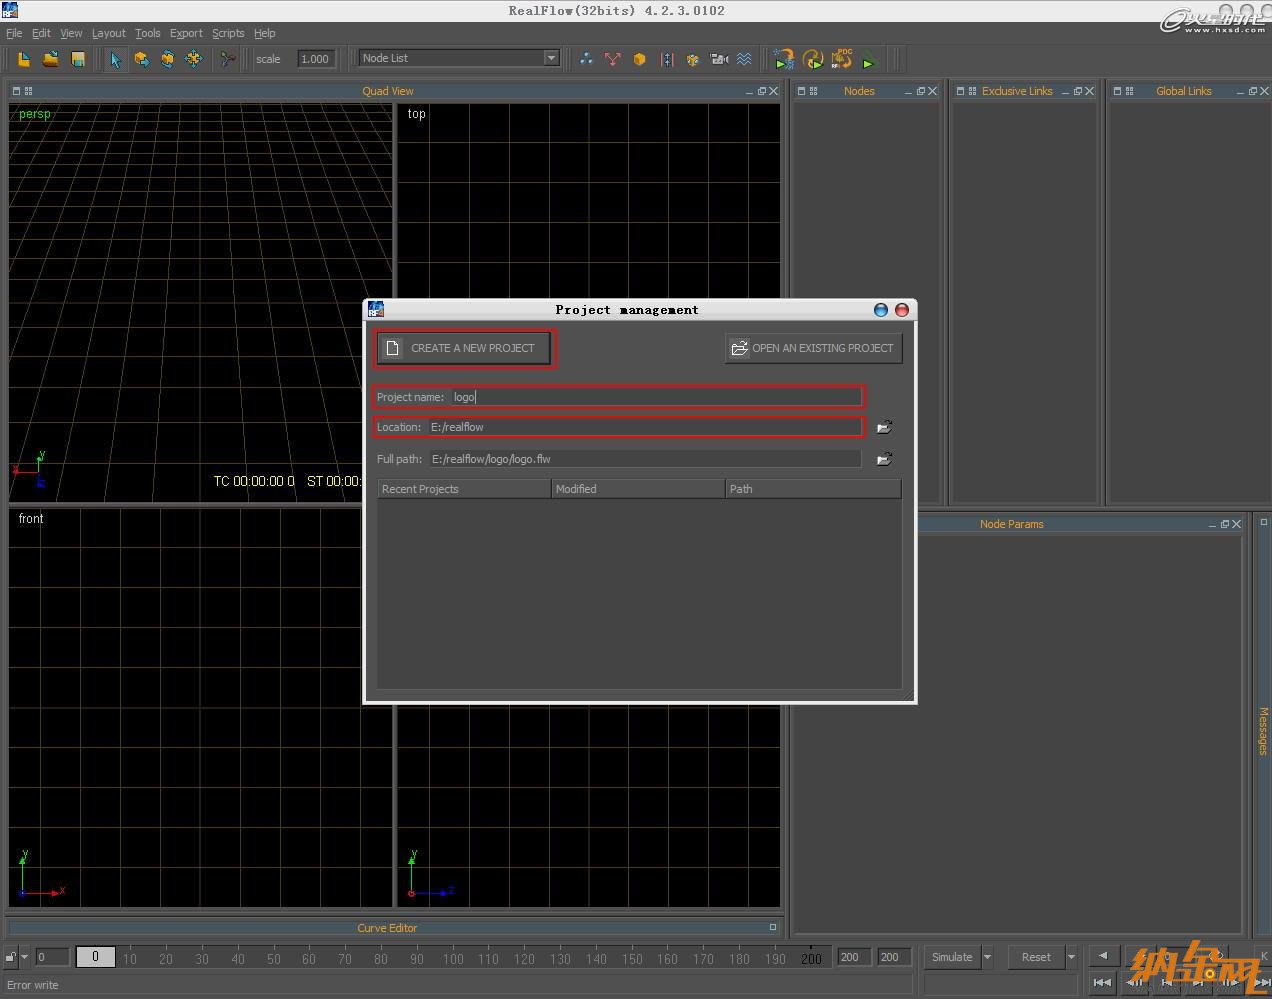Click the constraints icon after the cube
This screenshot has width=1272, height=999.
coord(667,59)
